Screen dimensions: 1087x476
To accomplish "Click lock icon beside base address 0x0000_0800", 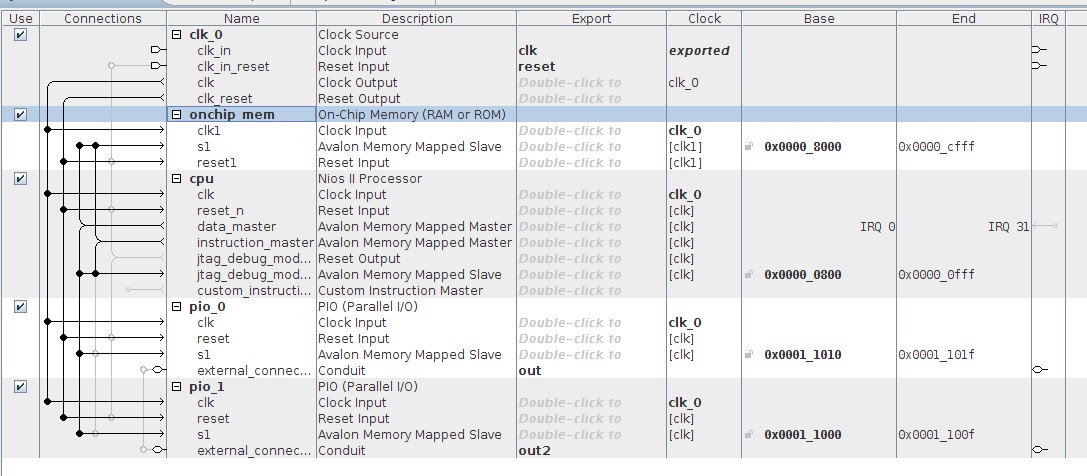I will pyautogui.click(x=749, y=275).
